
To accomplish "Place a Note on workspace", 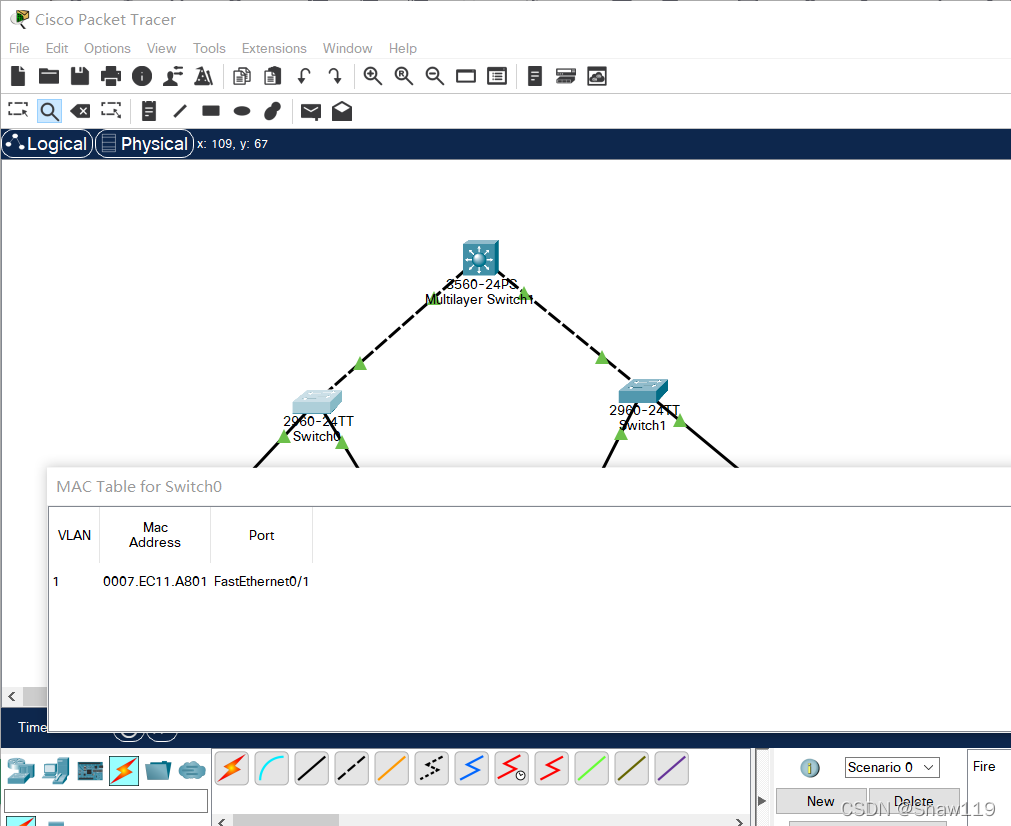I will [x=149, y=111].
